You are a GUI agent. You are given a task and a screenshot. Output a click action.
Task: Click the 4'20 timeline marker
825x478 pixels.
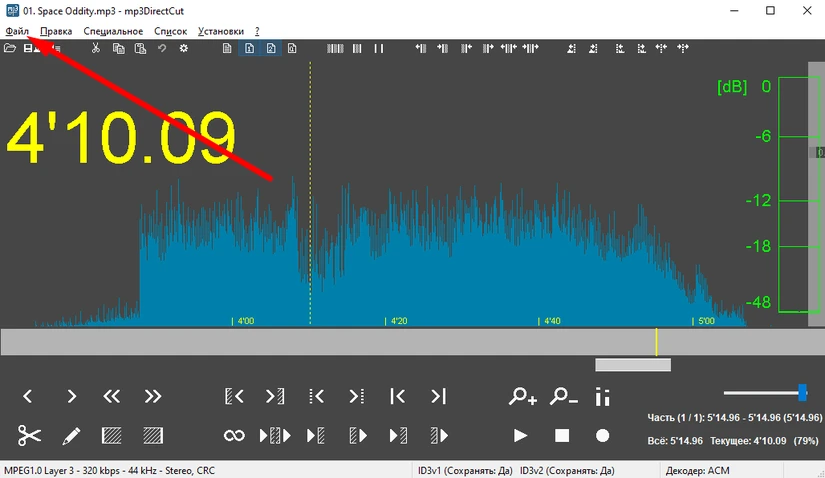click(396, 321)
